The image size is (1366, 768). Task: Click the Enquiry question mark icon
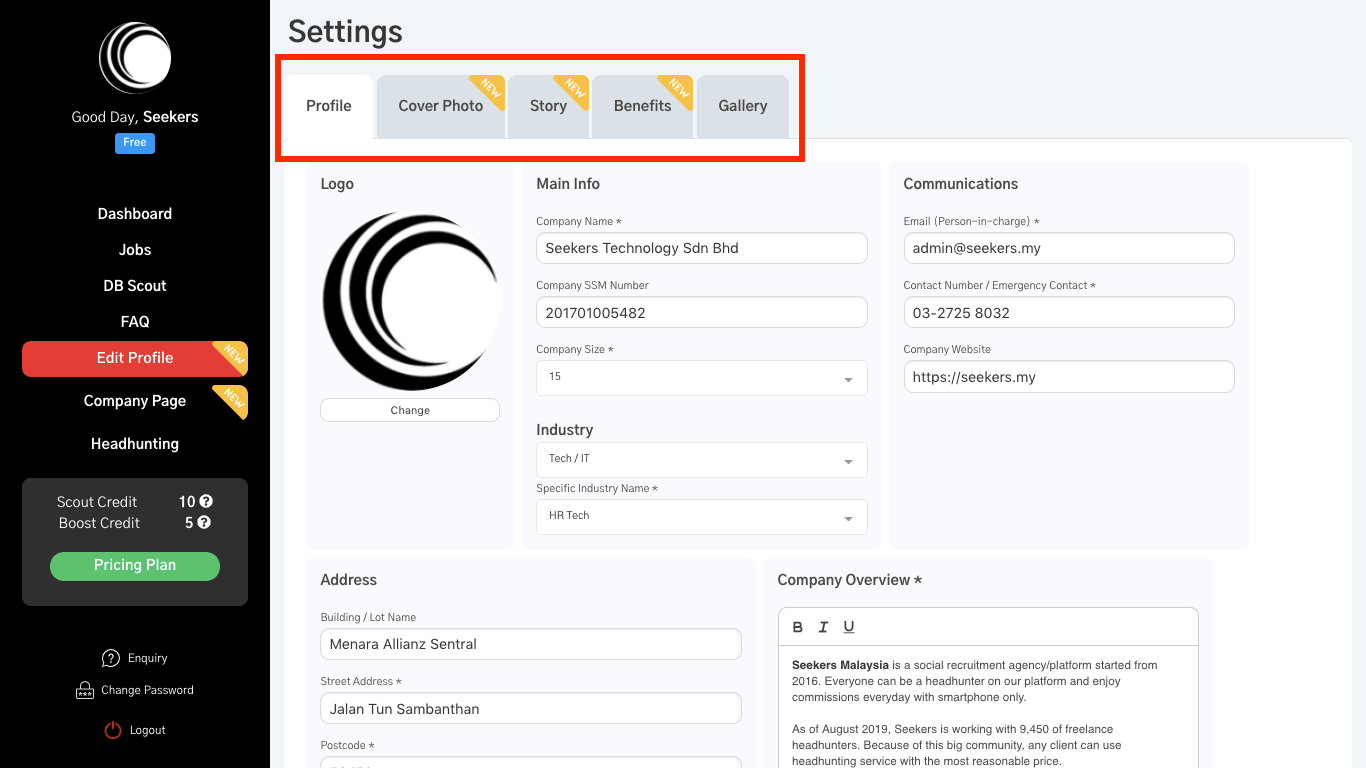tap(111, 658)
